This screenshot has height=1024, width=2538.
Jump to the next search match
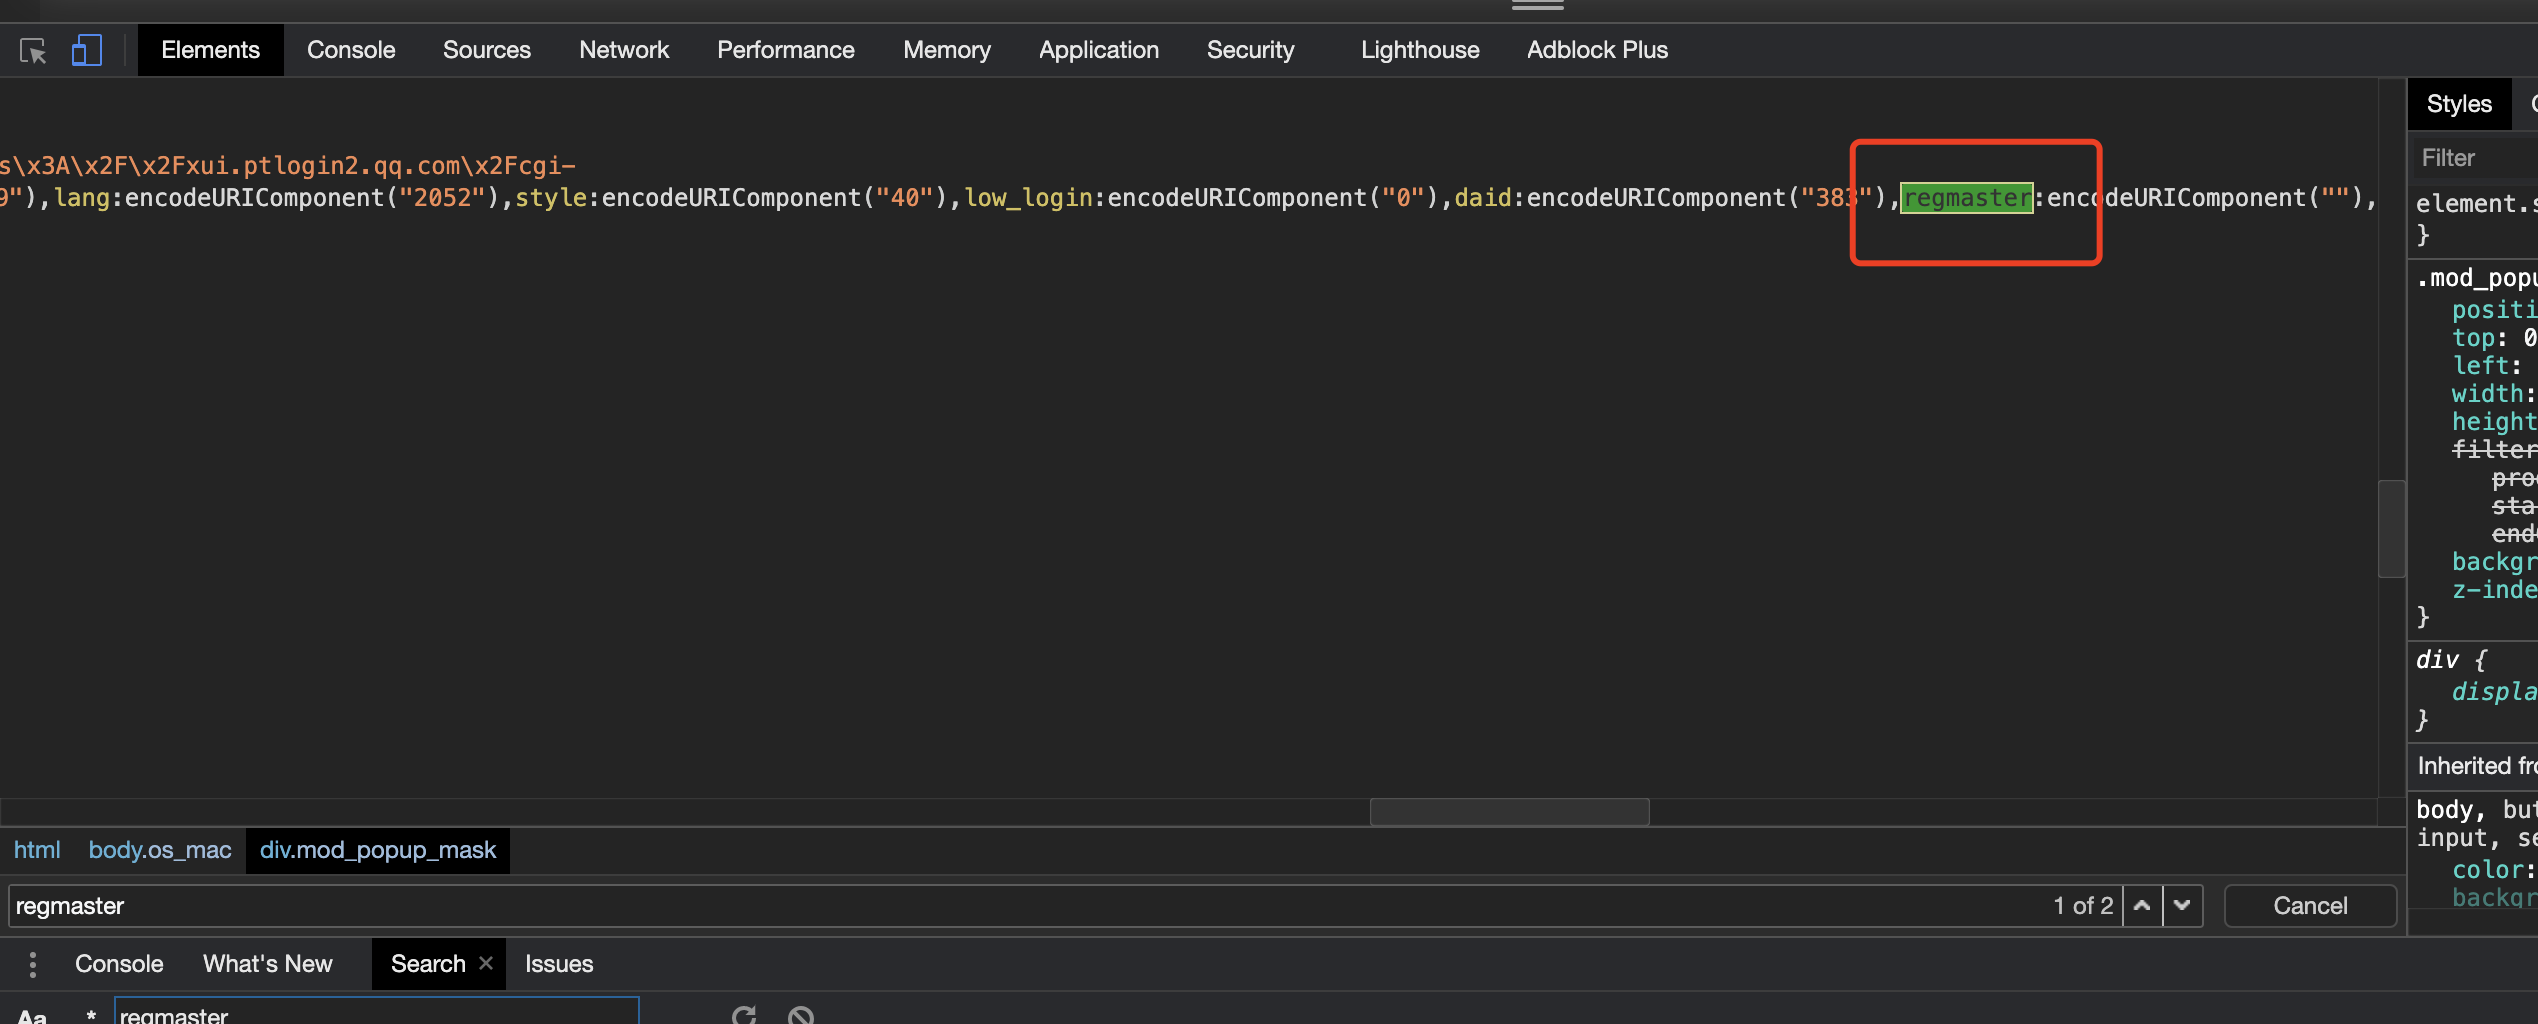coord(2183,905)
